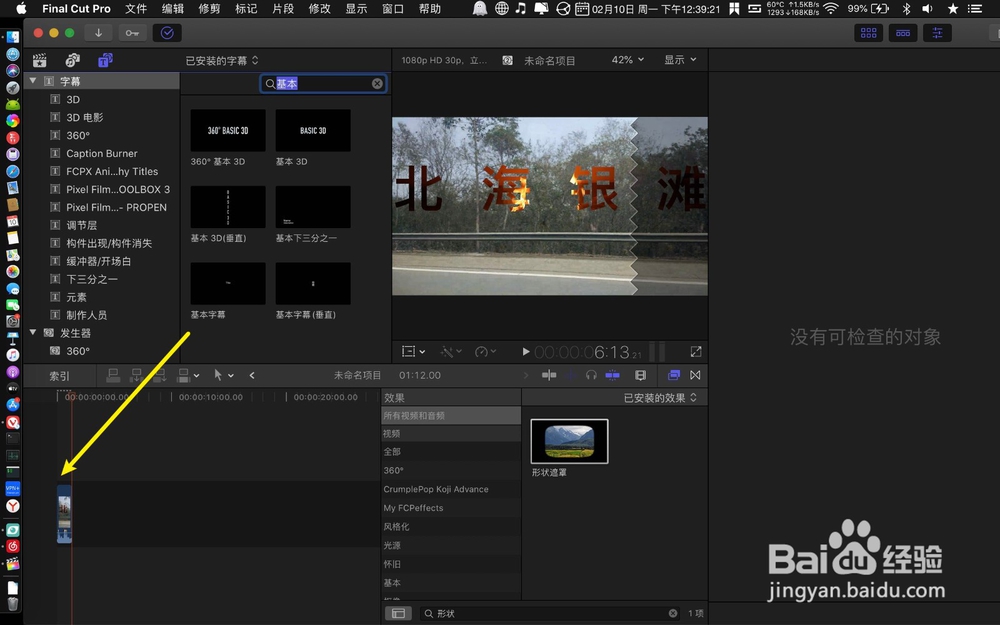Viewport: 1000px width, 625px height.
Task: Toggle the effects sidebar show/hide button
Action: click(398, 613)
